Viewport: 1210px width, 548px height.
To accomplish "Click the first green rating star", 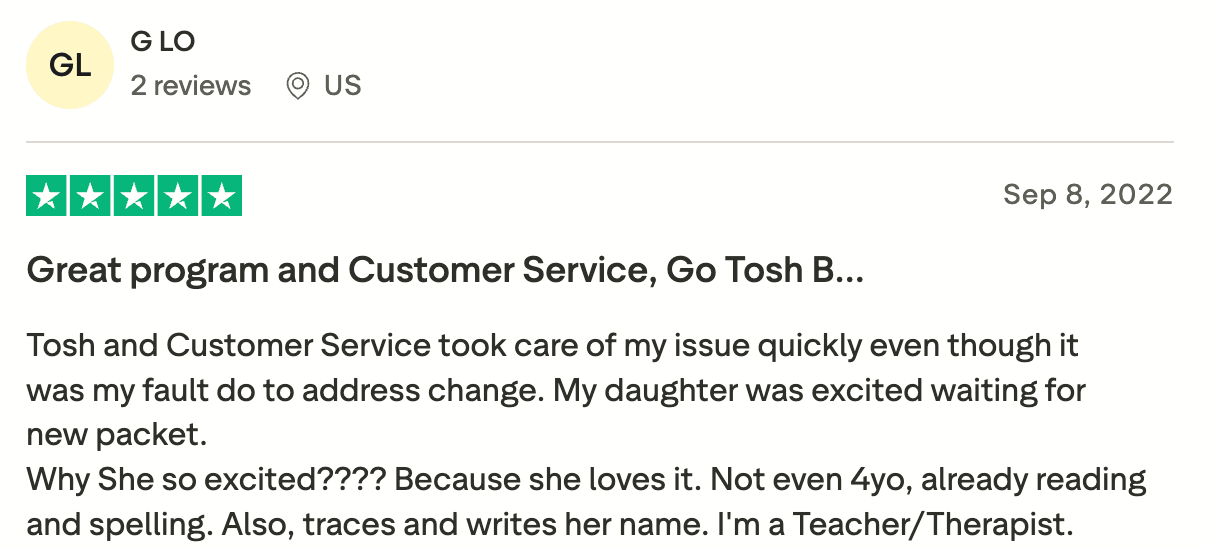I will (x=46, y=197).
